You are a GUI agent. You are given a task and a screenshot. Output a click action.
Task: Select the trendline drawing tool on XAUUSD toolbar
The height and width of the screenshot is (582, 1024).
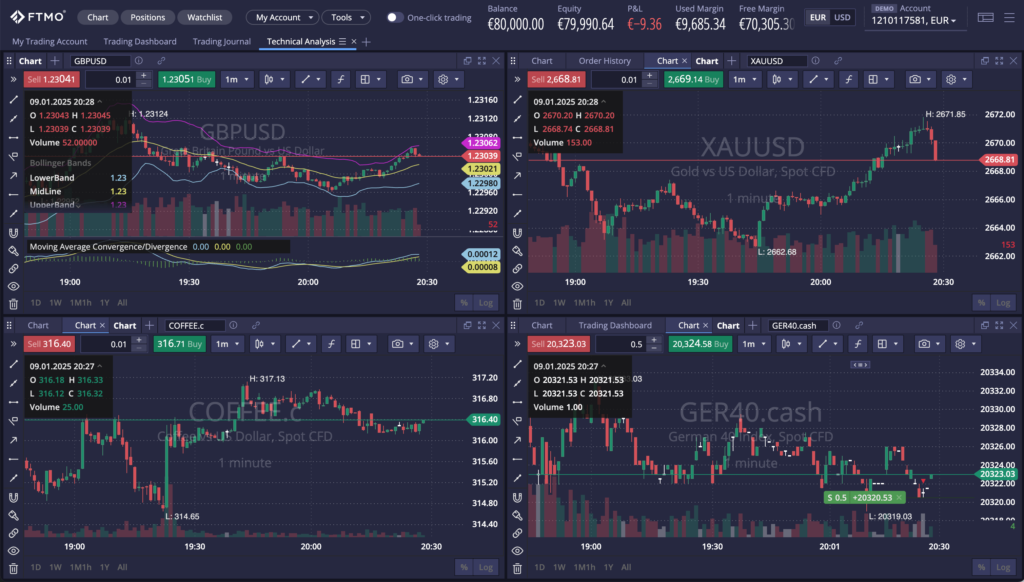(813, 79)
